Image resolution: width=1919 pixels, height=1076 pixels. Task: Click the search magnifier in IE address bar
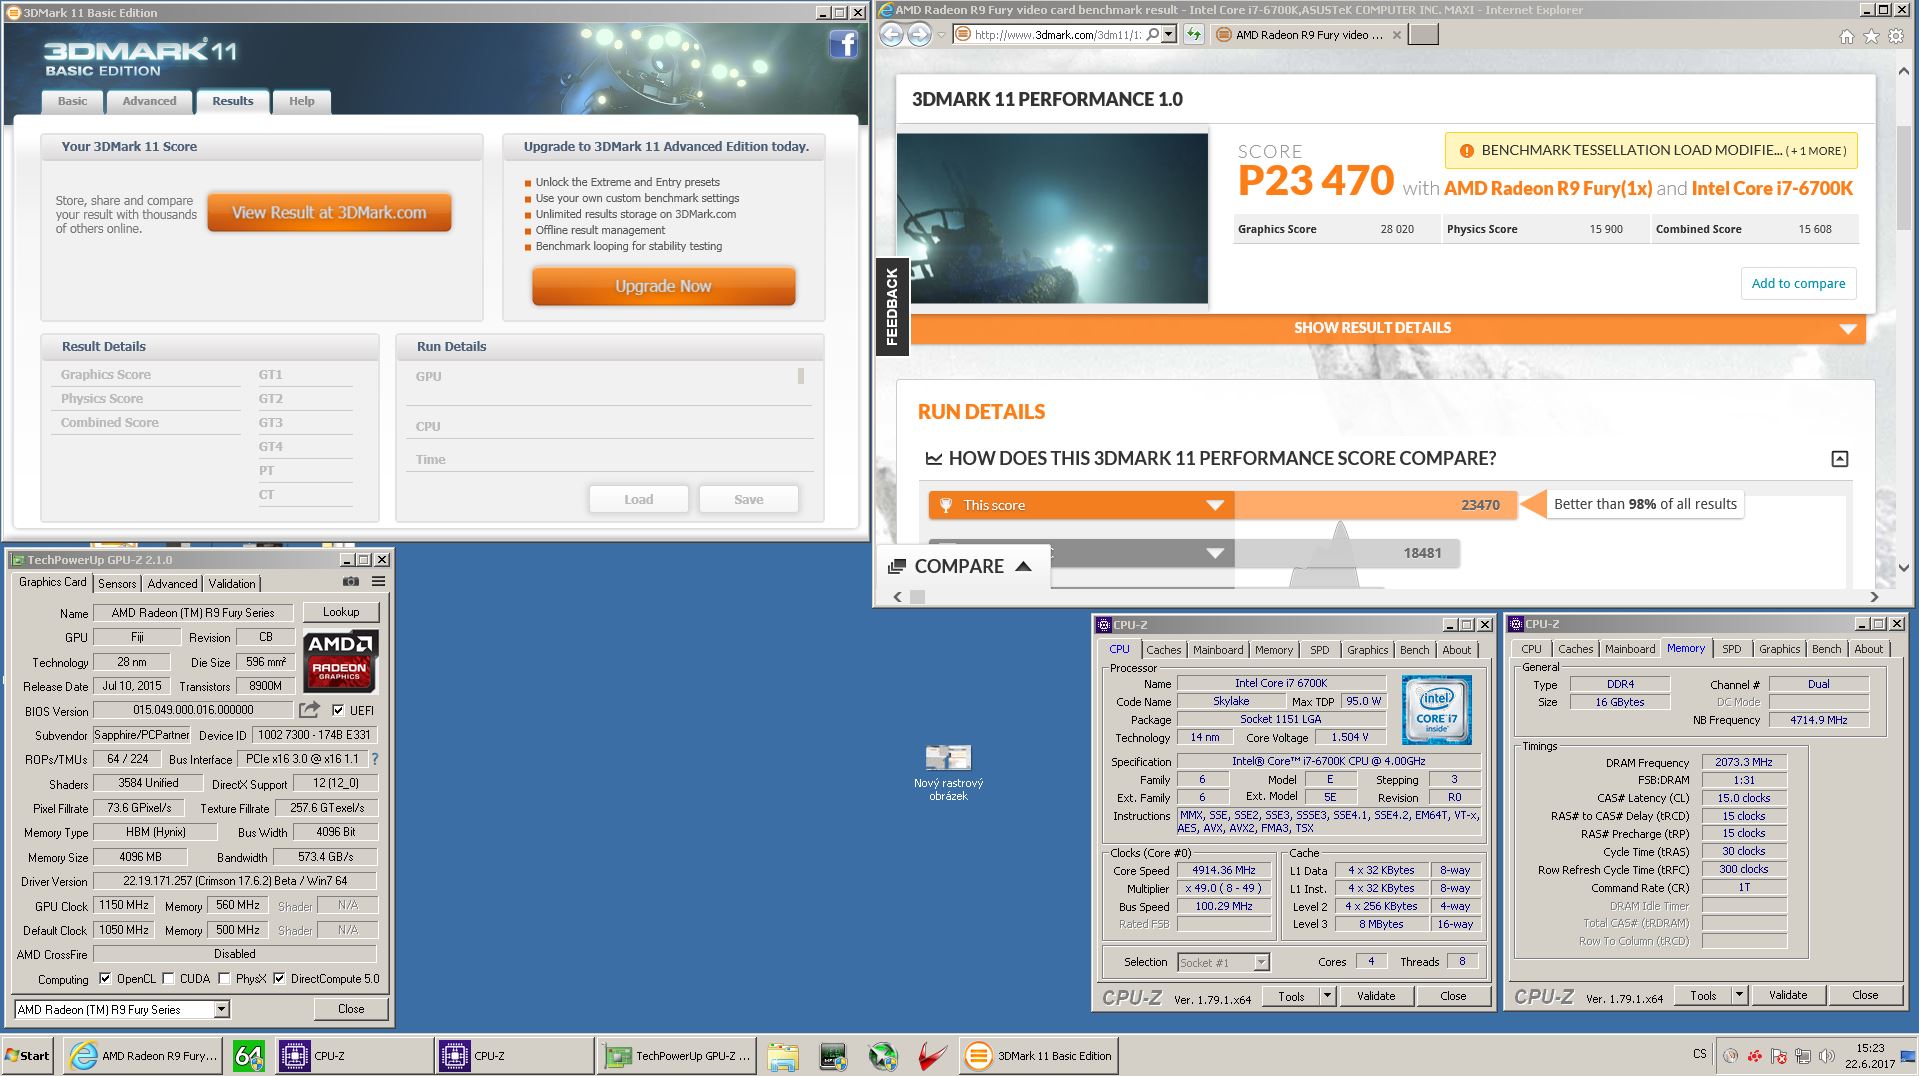point(1153,34)
